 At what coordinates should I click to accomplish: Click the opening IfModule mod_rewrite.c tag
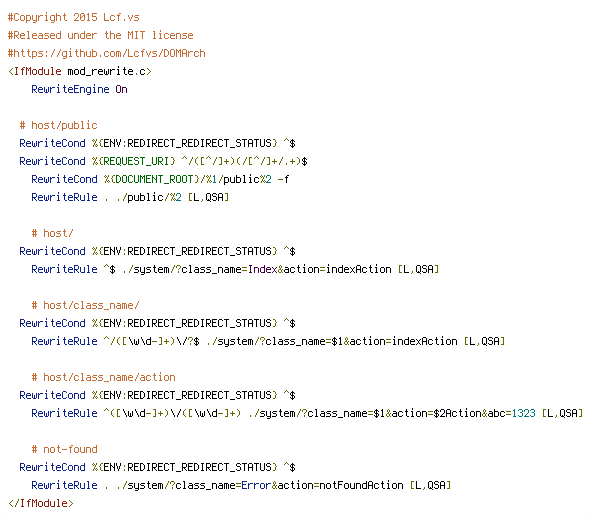tap(80, 71)
